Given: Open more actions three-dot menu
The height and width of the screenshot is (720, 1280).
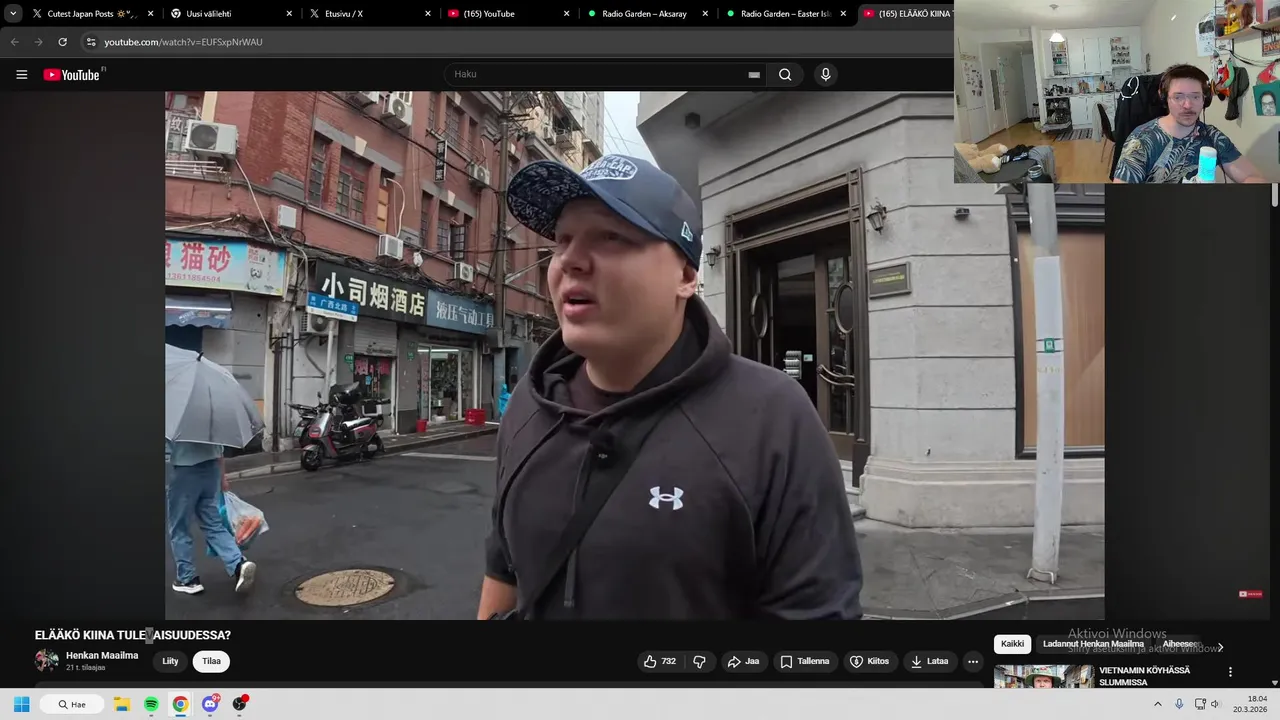Looking at the screenshot, I should coord(973,661).
